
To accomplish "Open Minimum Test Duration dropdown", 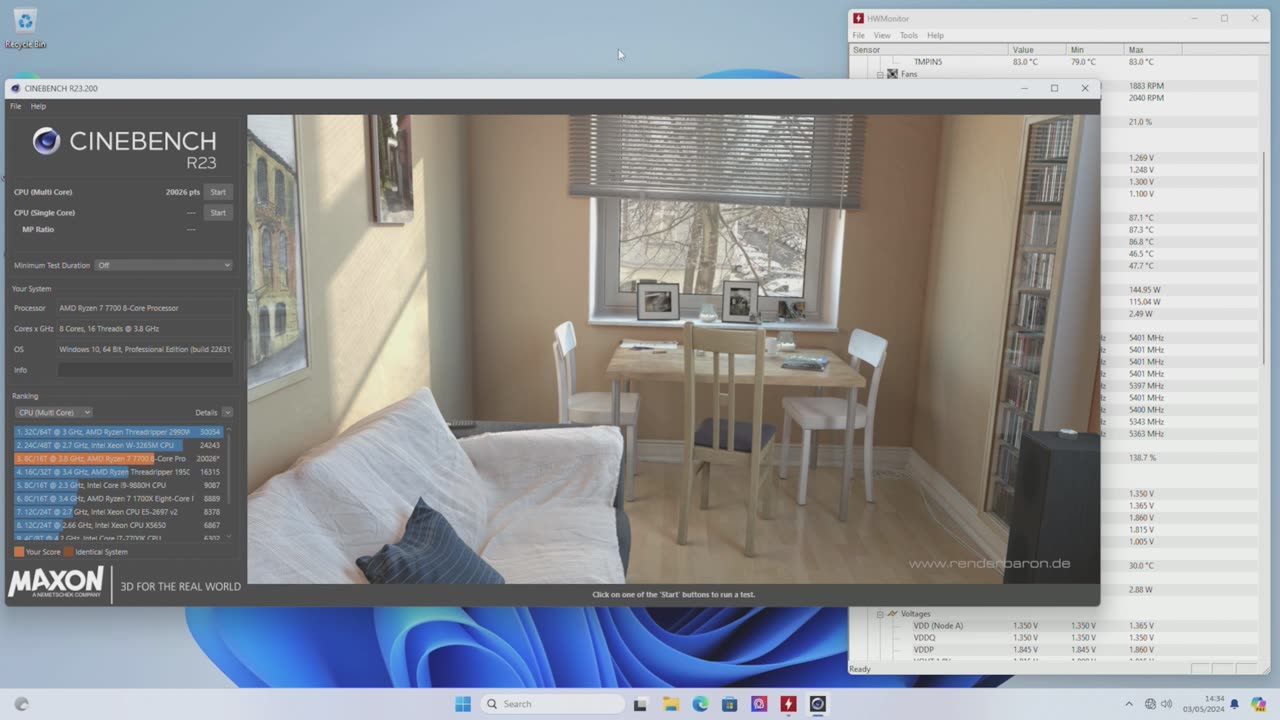I will [163, 265].
